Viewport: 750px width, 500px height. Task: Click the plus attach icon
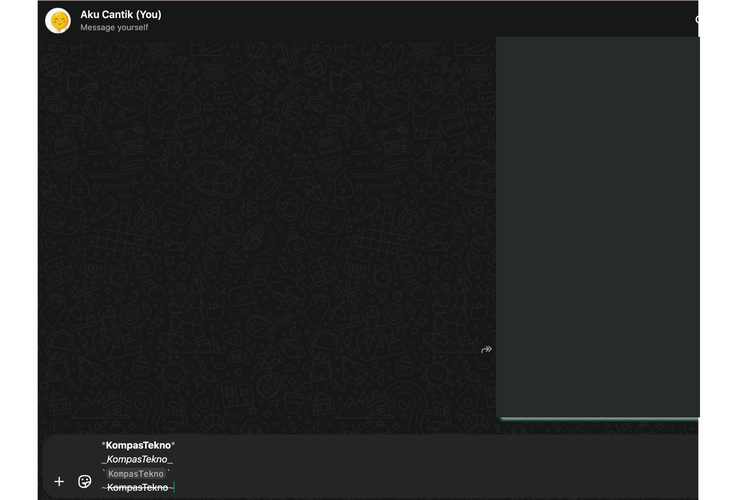click(x=59, y=481)
